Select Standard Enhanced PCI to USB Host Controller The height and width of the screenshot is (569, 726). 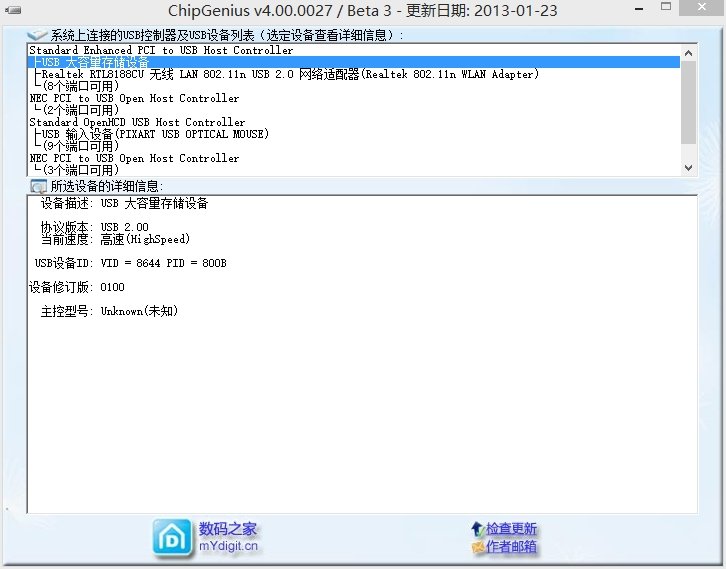161,50
